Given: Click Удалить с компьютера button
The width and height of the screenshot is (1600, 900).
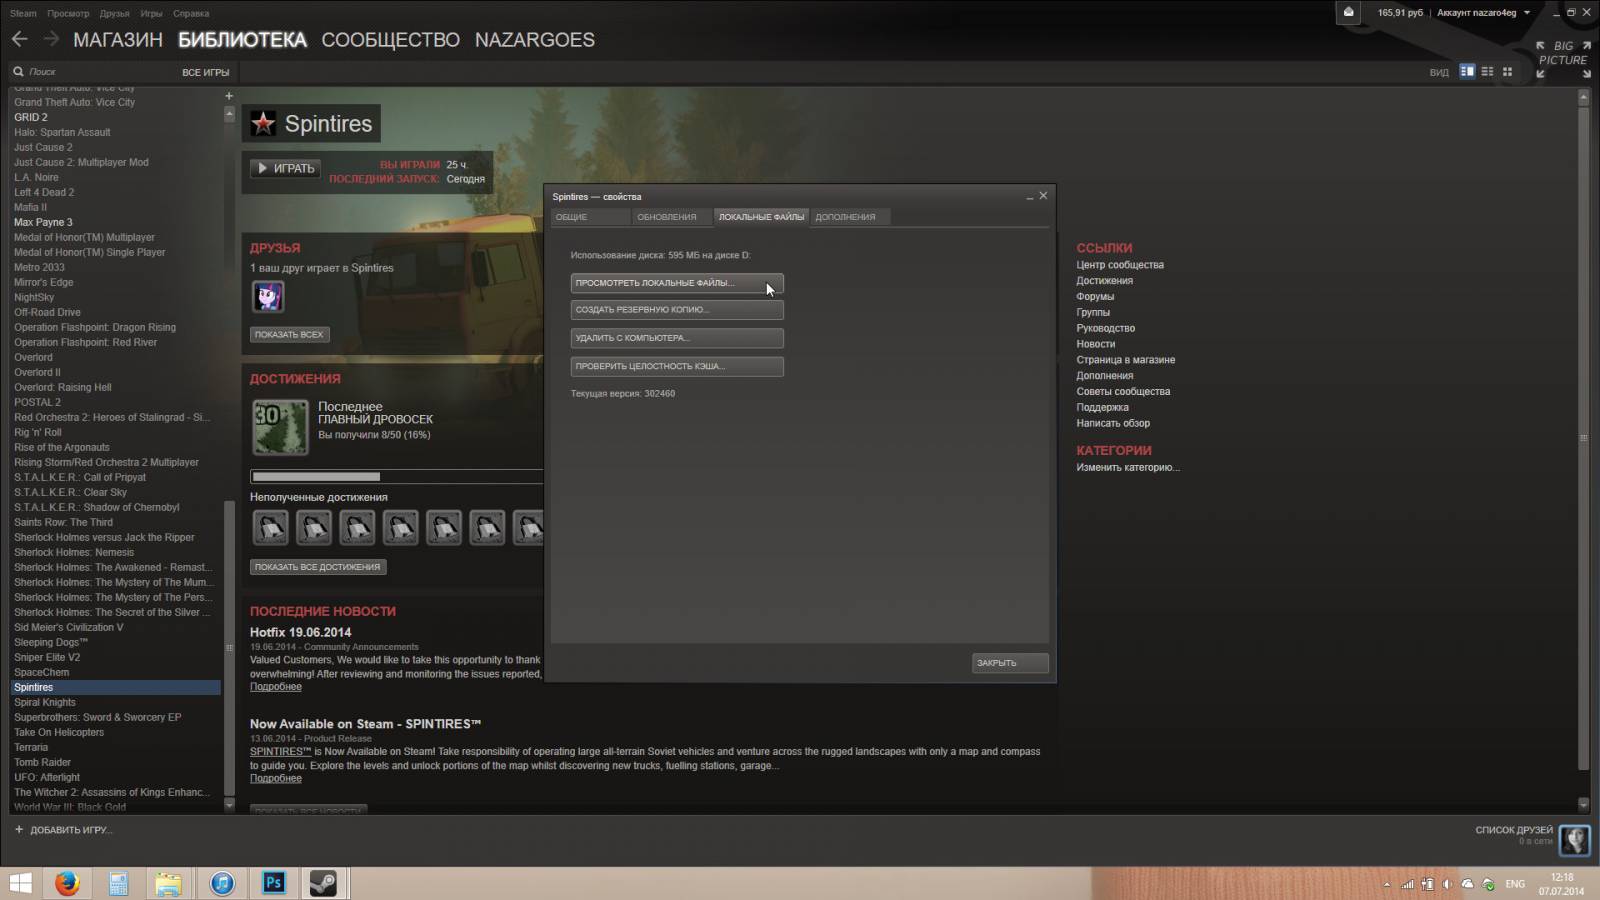Looking at the screenshot, I should (677, 338).
